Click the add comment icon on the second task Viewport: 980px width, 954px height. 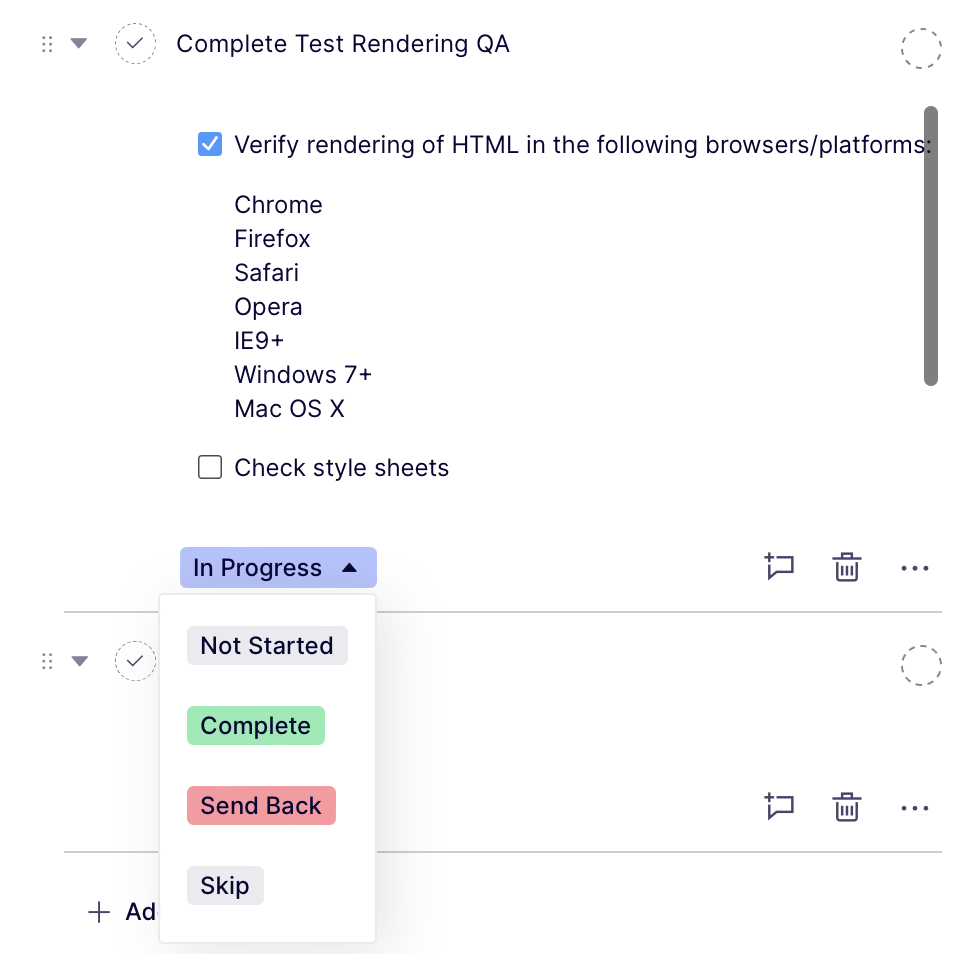pos(778,807)
